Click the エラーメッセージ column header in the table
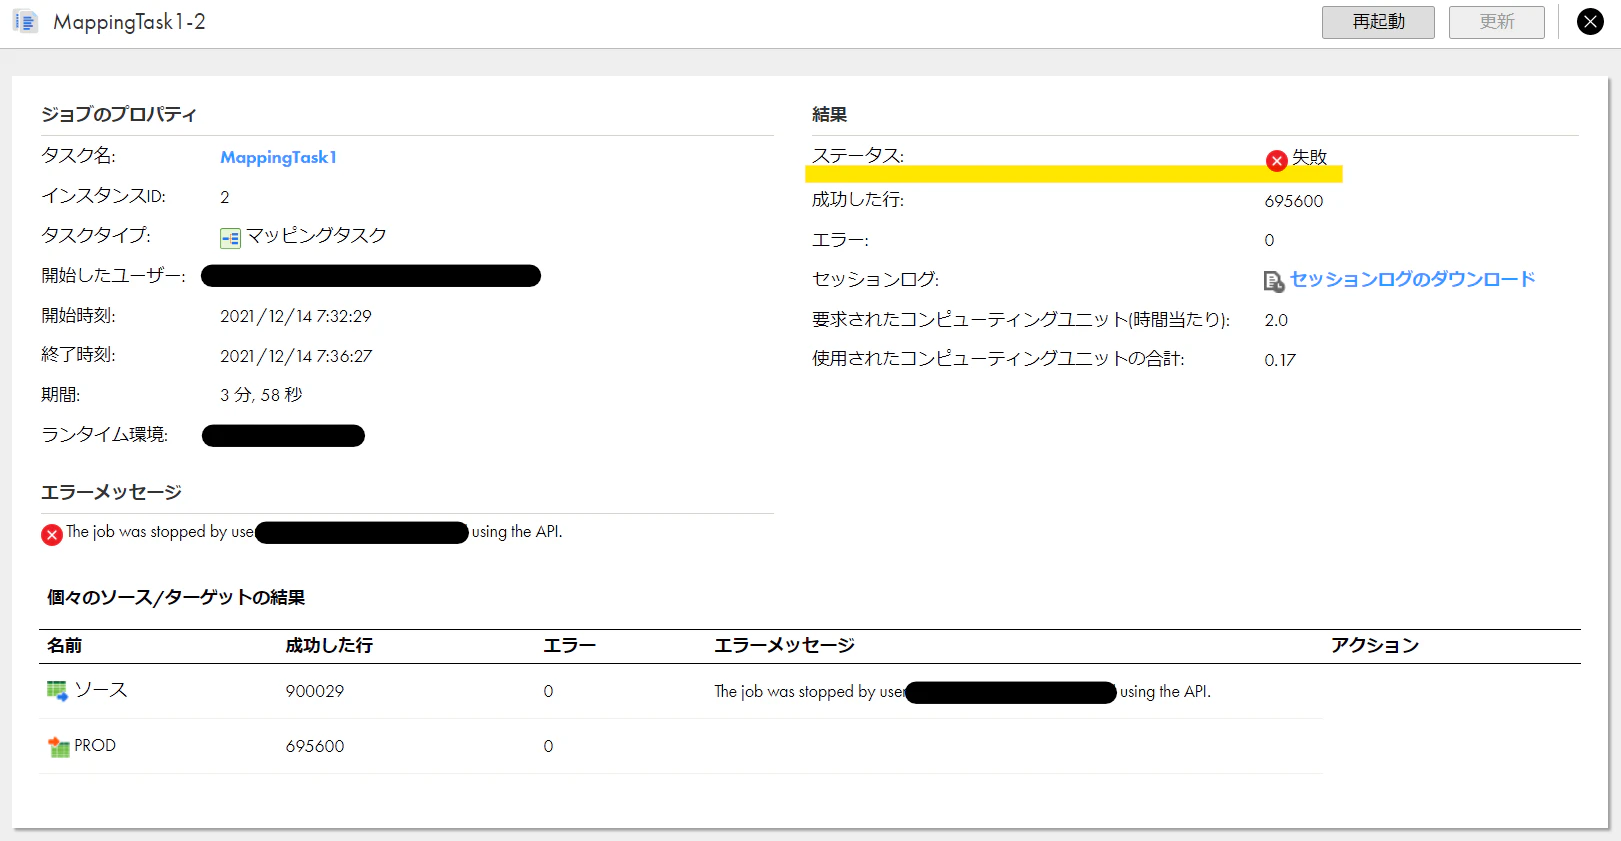Screen dimensions: 1621x841 784,646
